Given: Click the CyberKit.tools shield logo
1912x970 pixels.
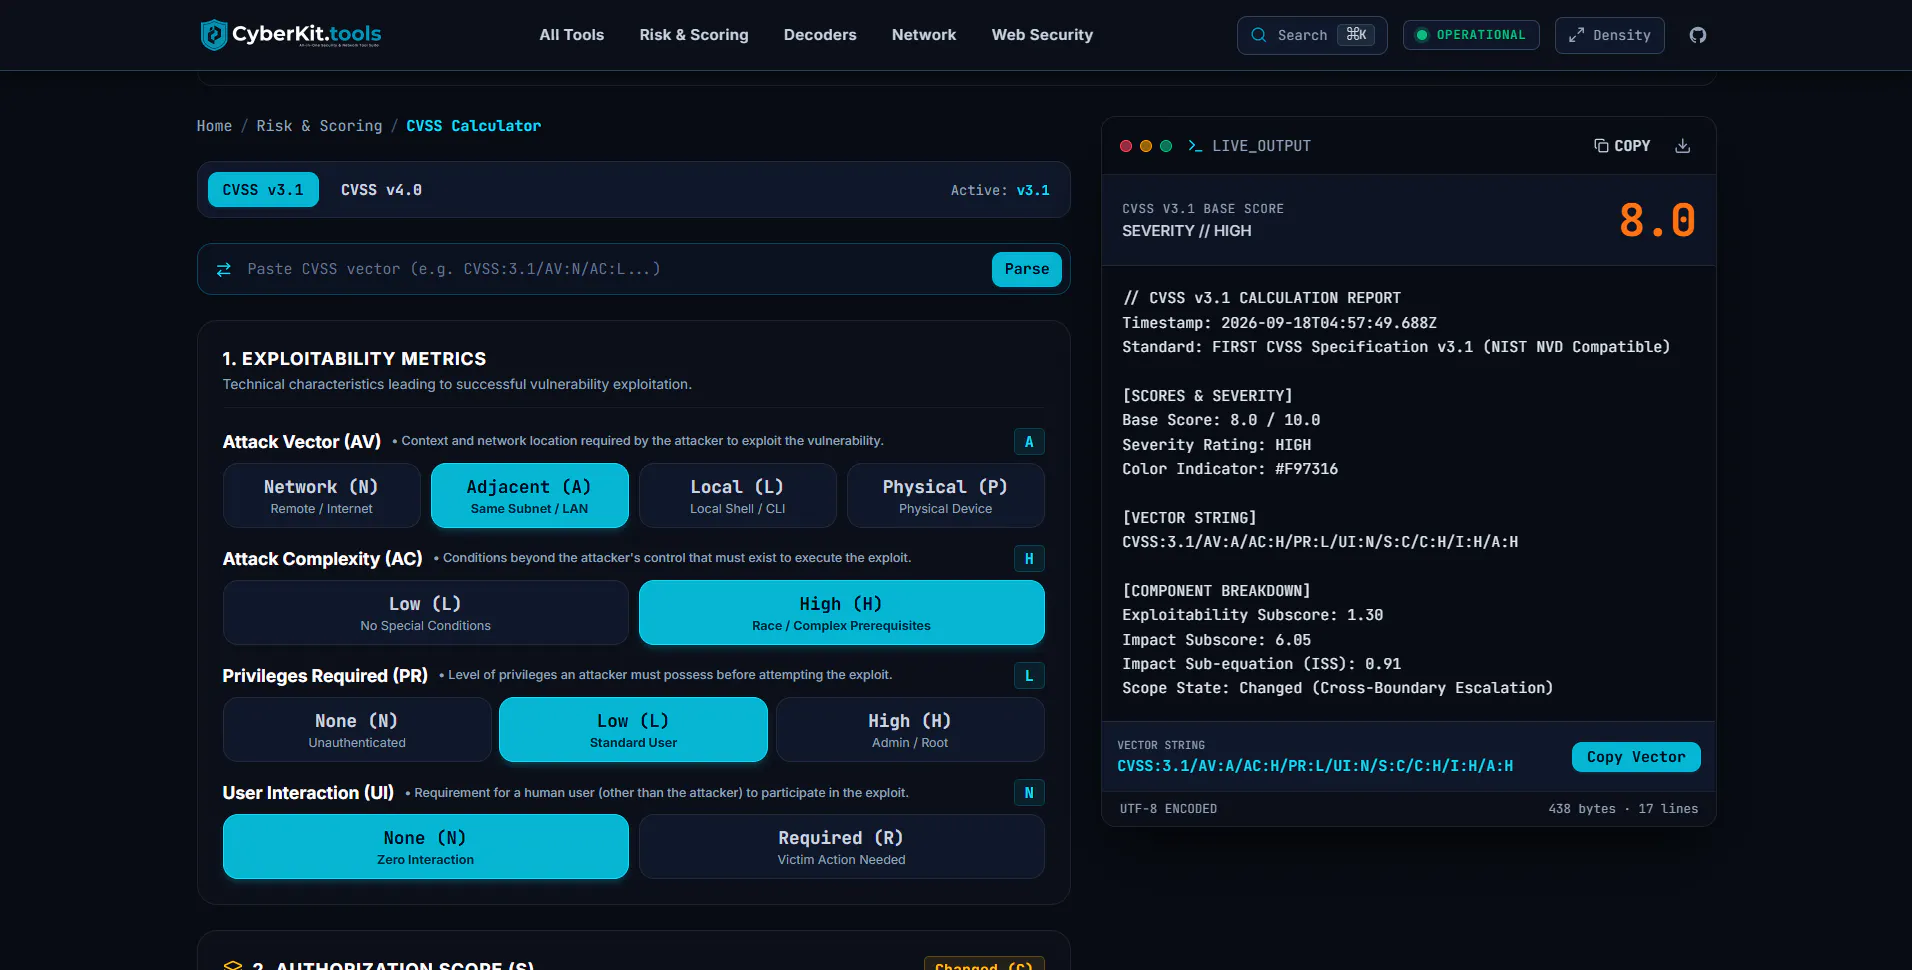Looking at the screenshot, I should 214,35.
